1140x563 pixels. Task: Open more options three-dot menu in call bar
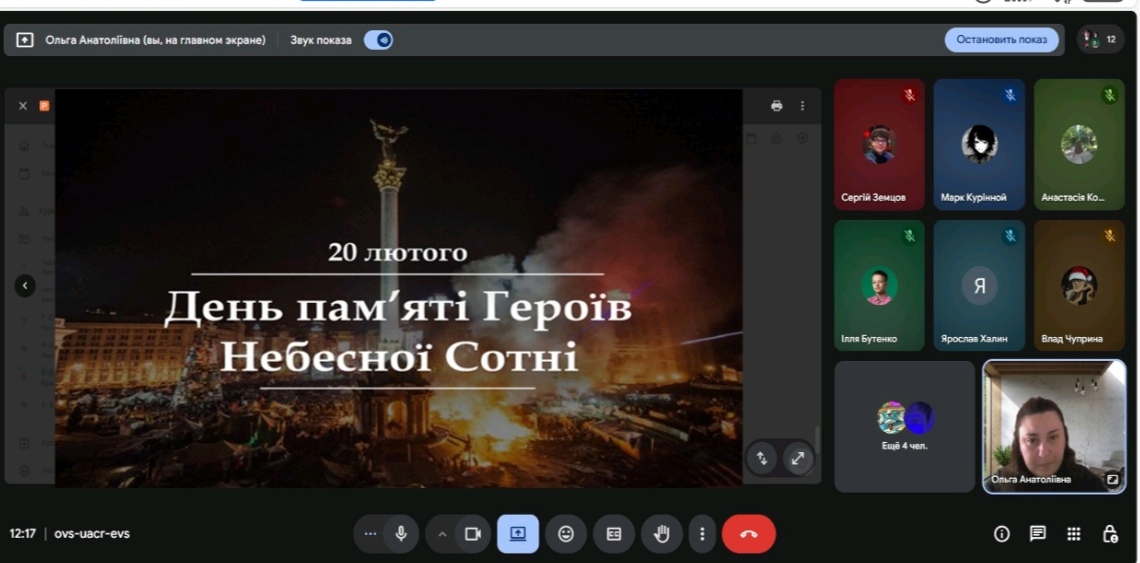click(x=702, y=534)
